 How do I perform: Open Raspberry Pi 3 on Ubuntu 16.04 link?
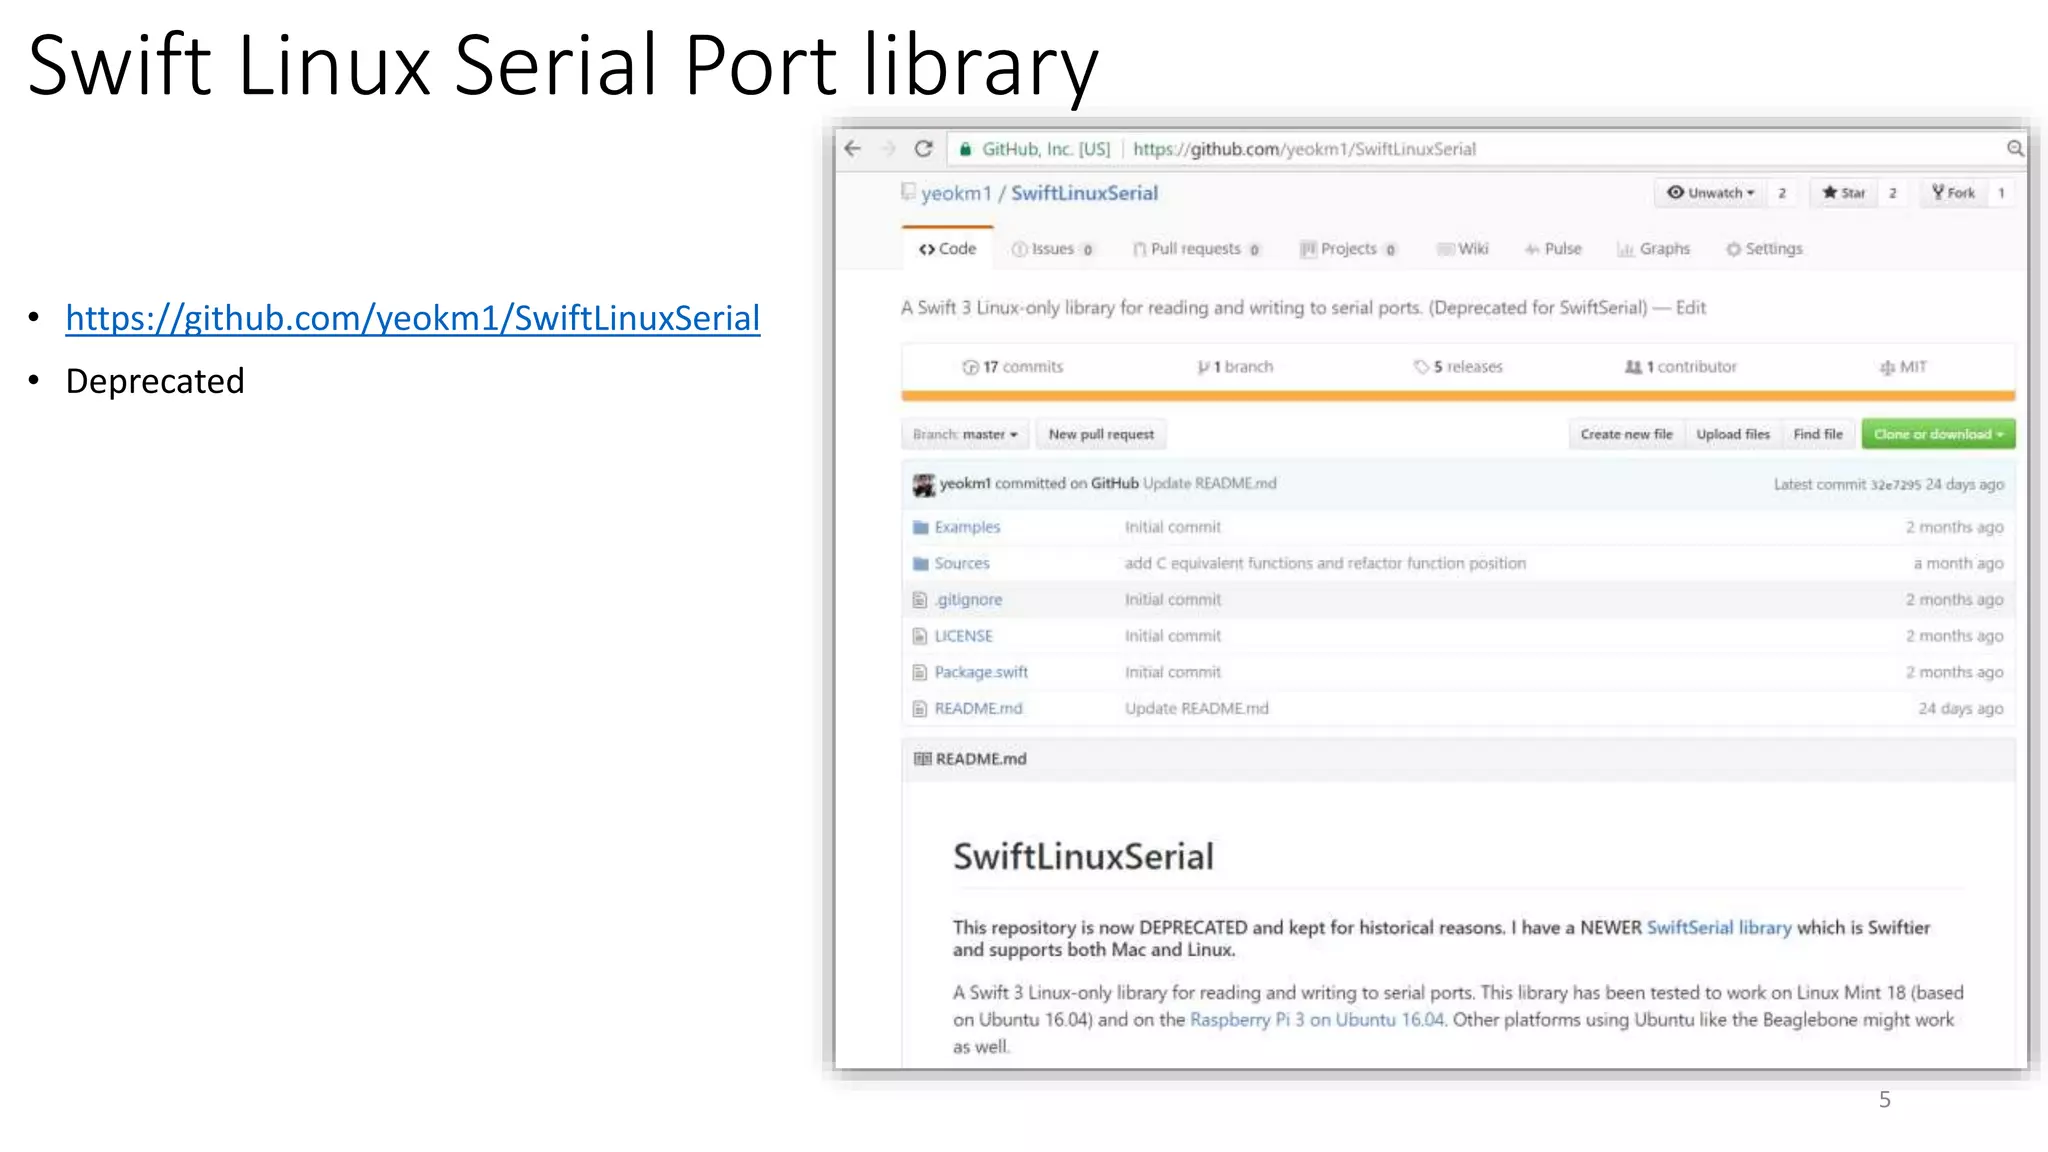point(1317,1020)
